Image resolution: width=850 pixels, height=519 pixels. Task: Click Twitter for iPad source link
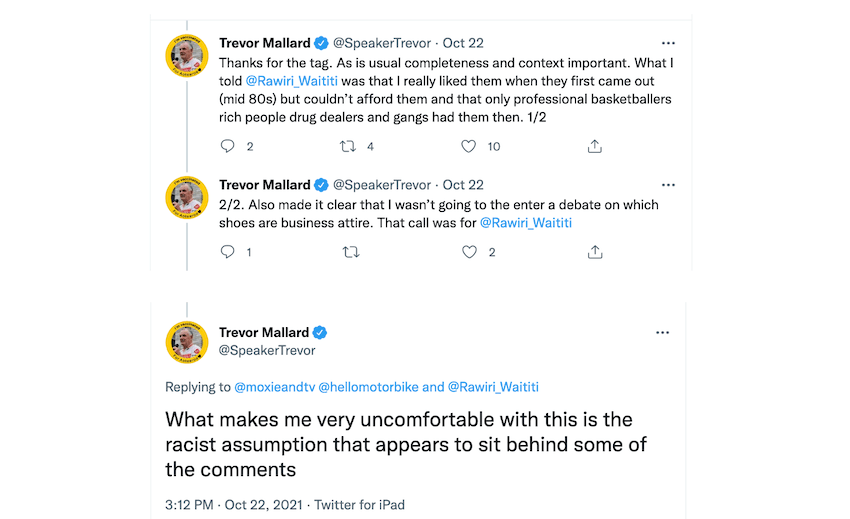click(x=359, y=505)
